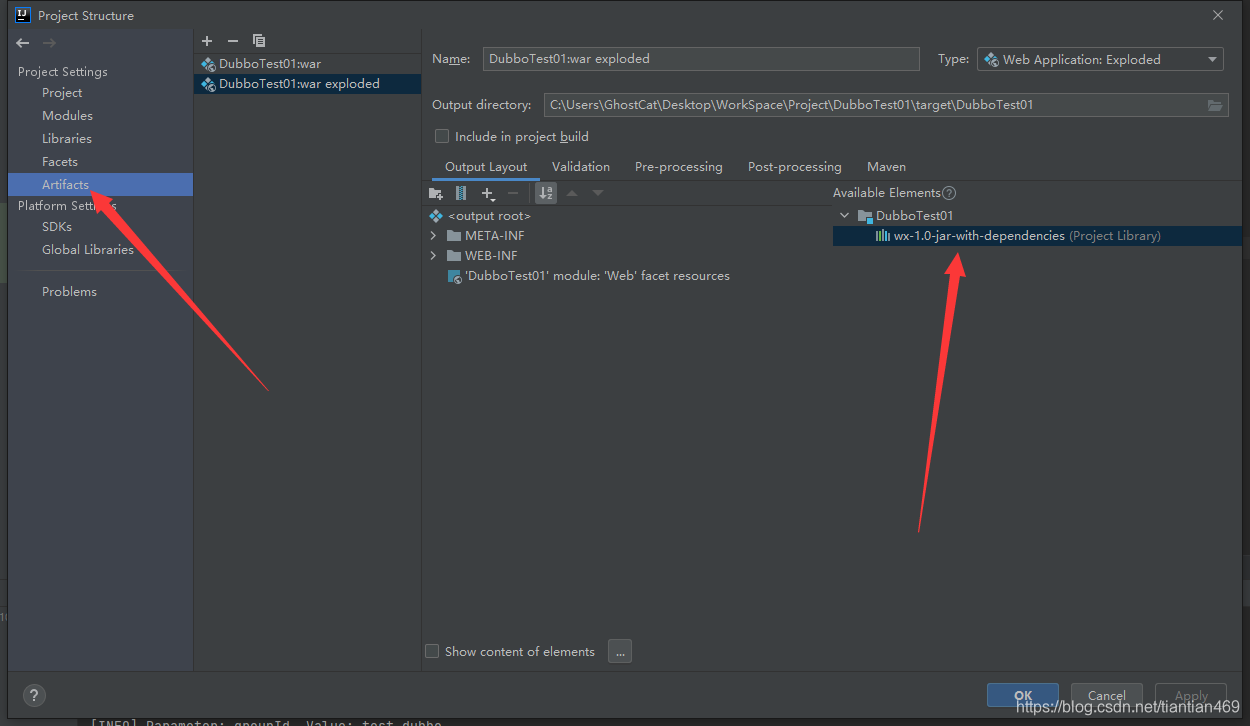Click the OK button
This screenshot has height=726, width=1250.
pos(1023,696)
